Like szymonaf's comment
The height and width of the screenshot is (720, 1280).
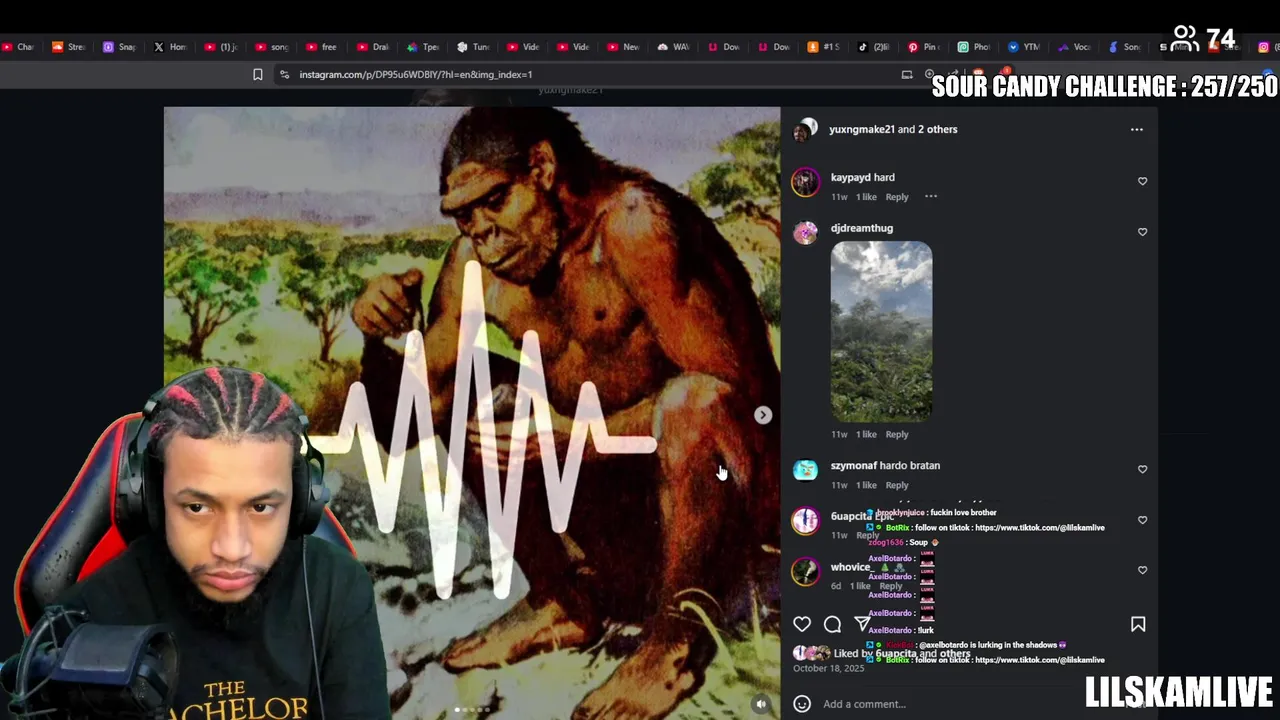(1142, 469)
